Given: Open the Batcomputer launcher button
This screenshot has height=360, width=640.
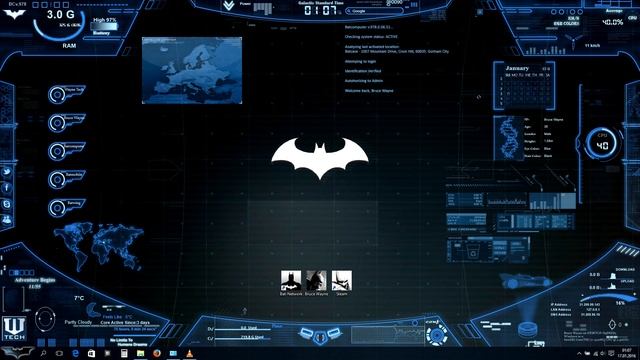Looking at the screenshot, I should pyautogui.click(x=67, y=151).
